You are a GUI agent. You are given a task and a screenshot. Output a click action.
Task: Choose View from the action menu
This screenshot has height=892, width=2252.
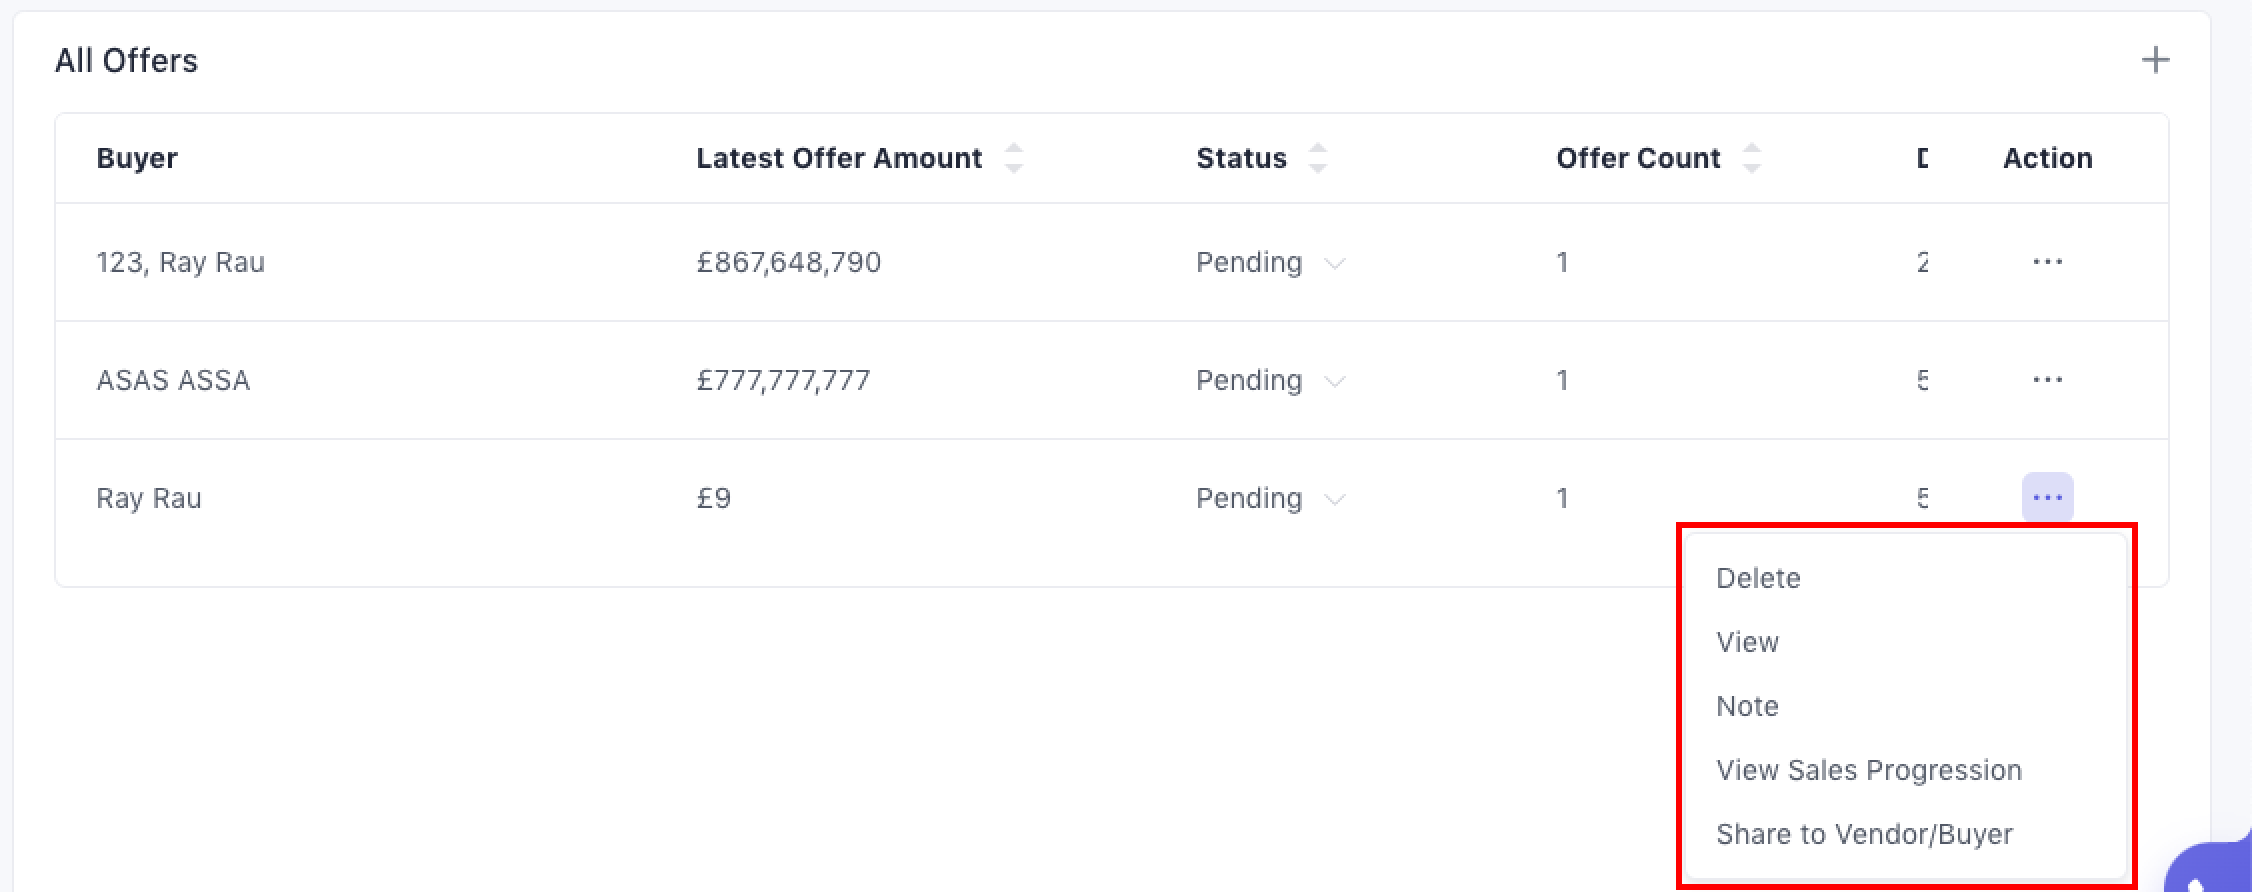[1747, 642]
